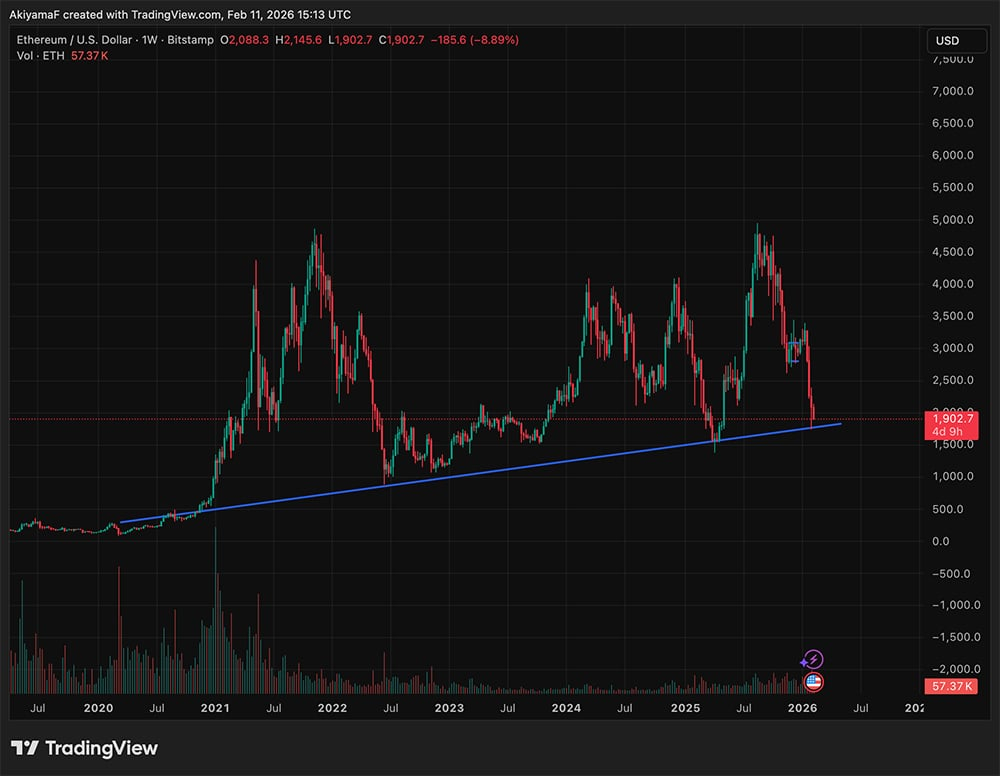Click the 4,000.0 price axis label
This screenshot has width=1000, height=776.
(x=952, y=284)
